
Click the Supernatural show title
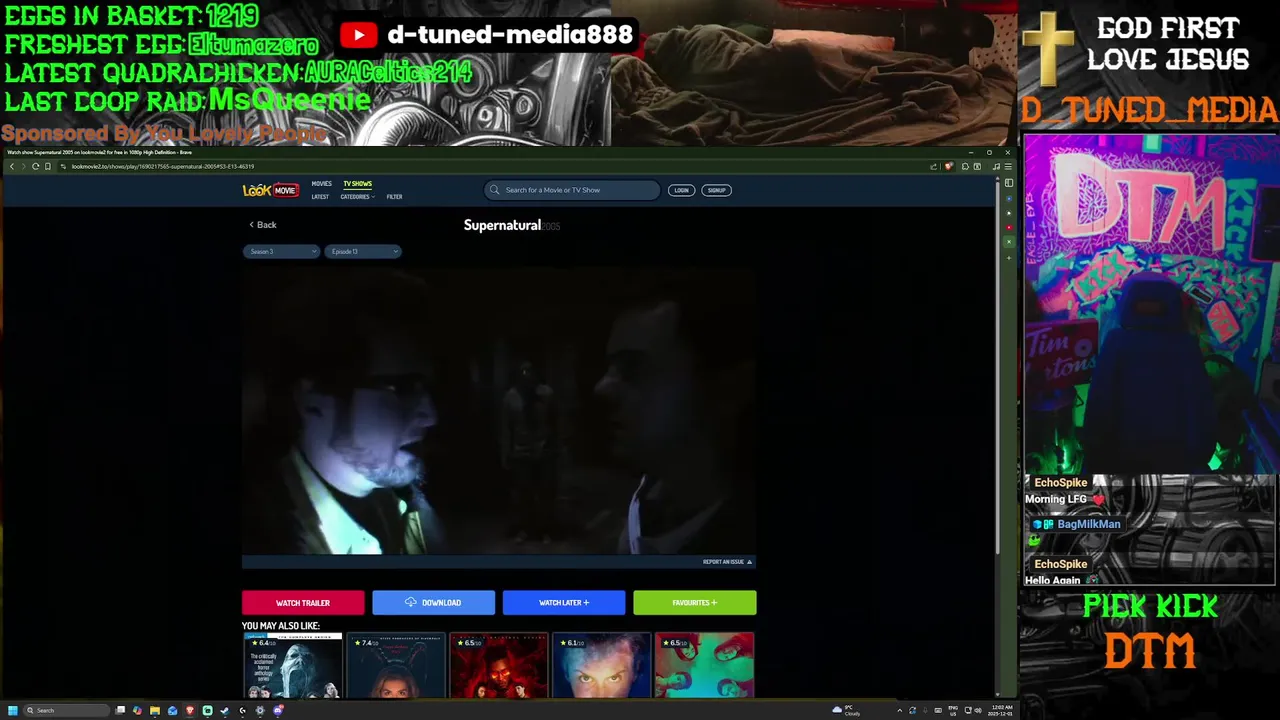[x=502, y=225]
